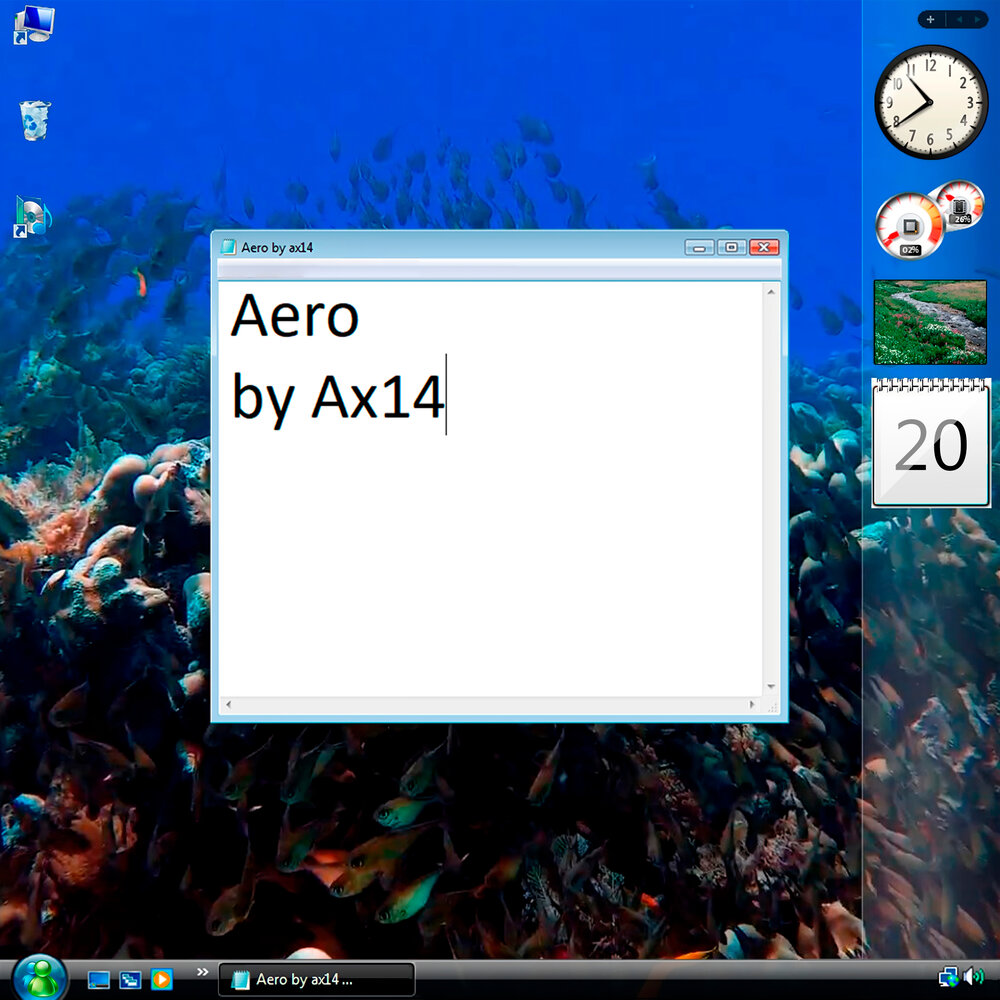This screenshot has width=1000, height=1000.
Task: Click the analog clock gadget
Action: click(x=931, y=102)
